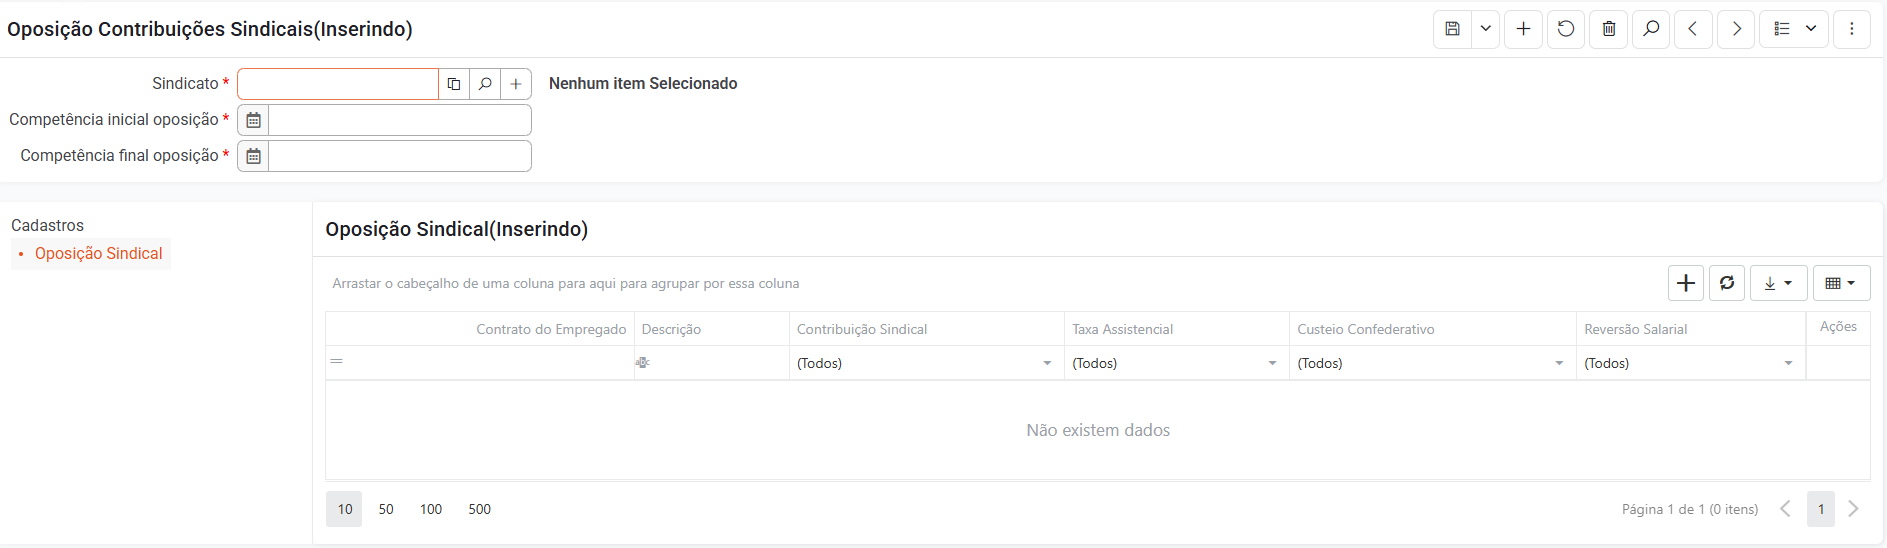Set page size to 50 items
1887x548 pixels.
pos(386,509)
